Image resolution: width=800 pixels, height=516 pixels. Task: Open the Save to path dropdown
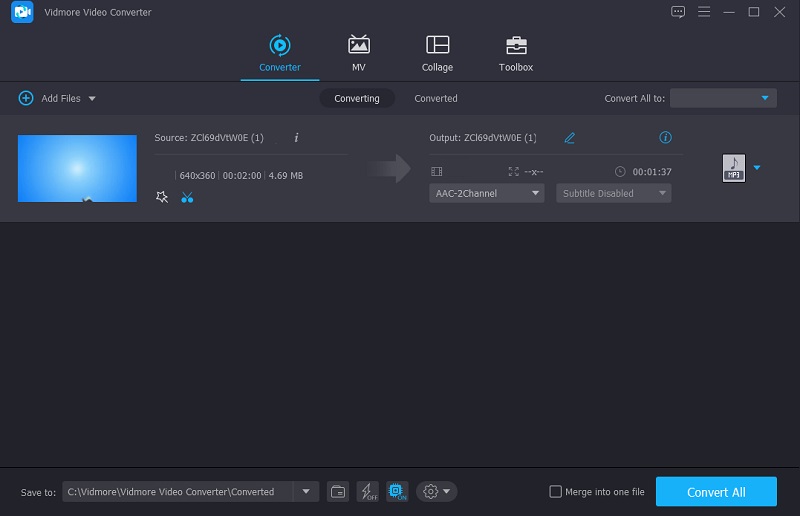(x=306, y=491)
